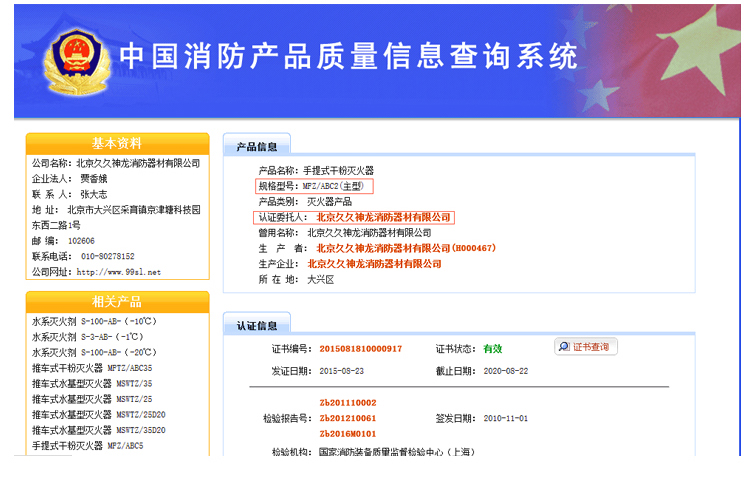Open related product 推车式水基型灭火器 MSWTZ/35D20
The height and width of the screenshot is (496, 750).
coord(99,430)
